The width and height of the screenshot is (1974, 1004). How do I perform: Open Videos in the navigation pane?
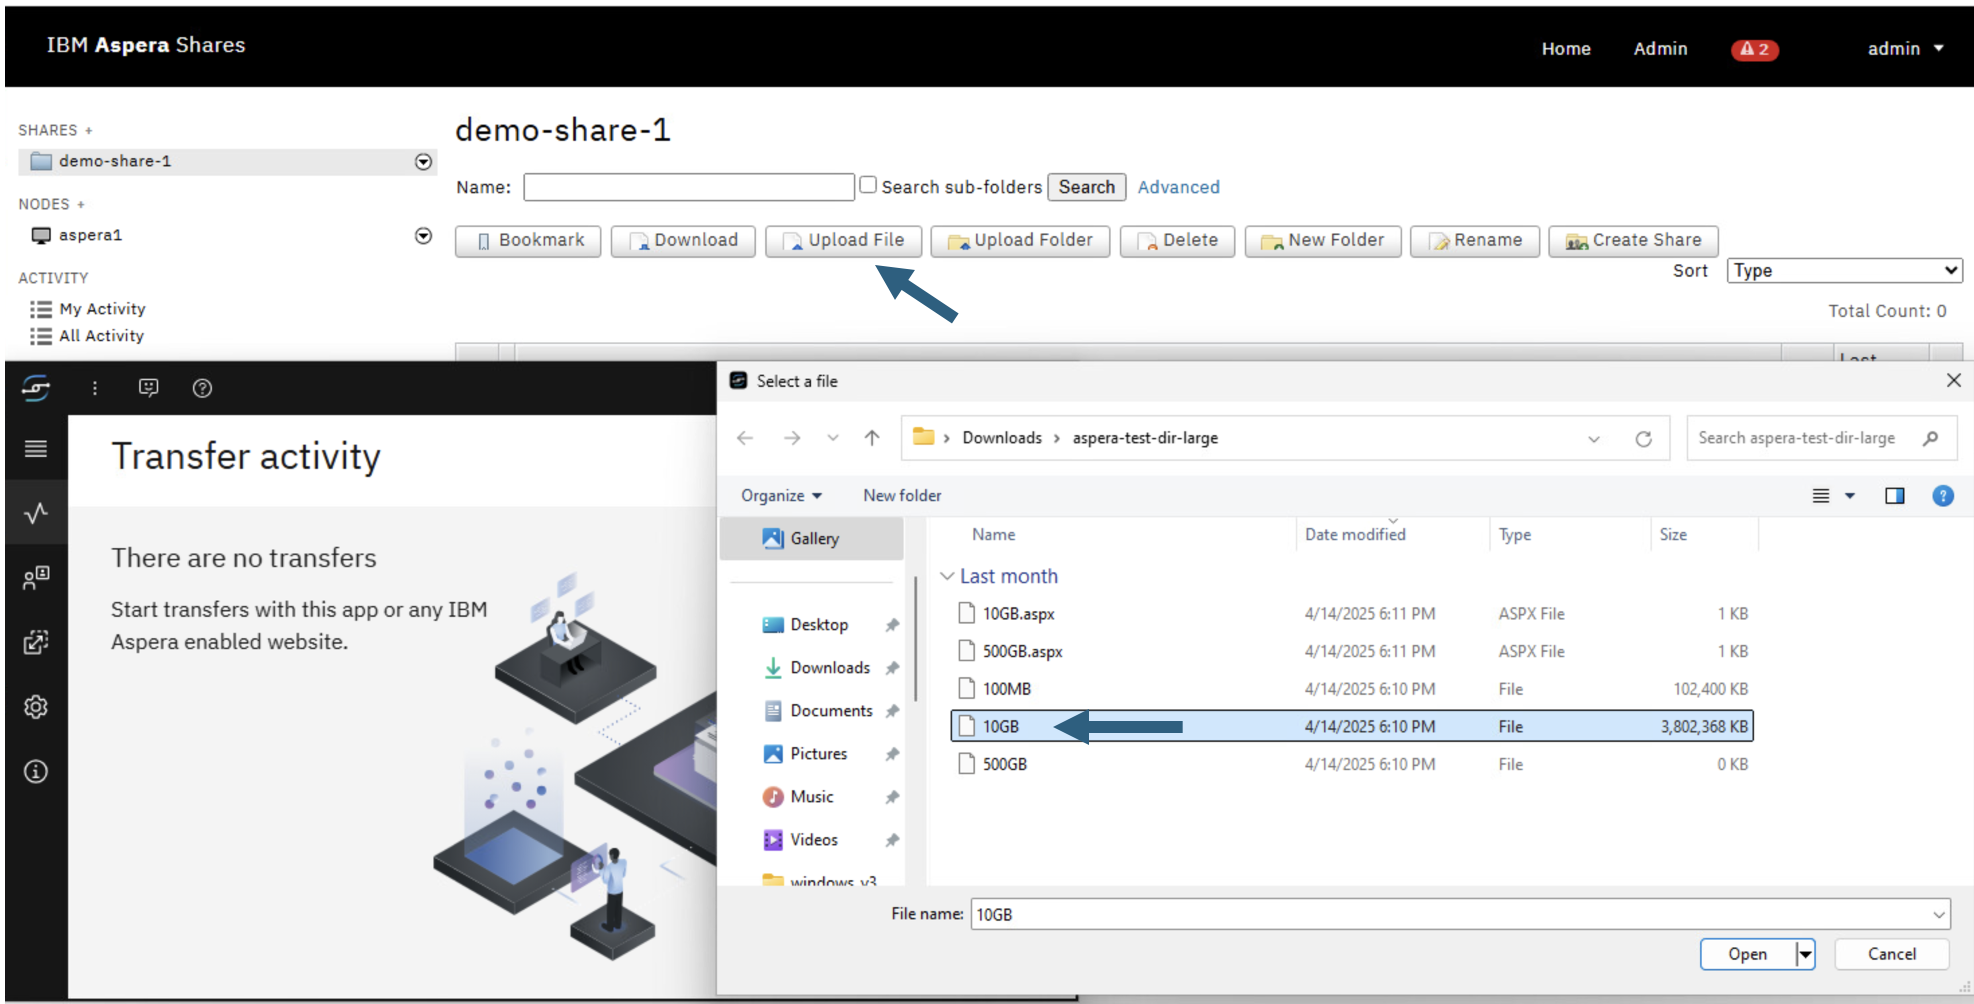click(x=814, y=840)
